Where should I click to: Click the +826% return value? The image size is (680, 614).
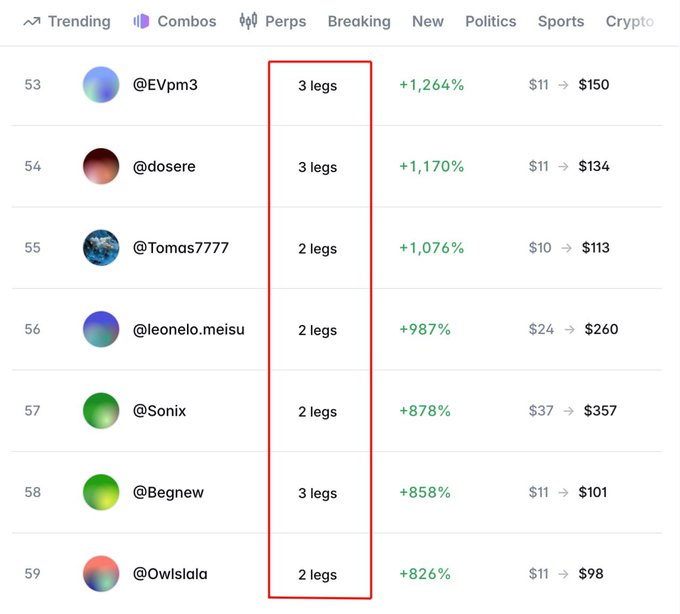425,574
